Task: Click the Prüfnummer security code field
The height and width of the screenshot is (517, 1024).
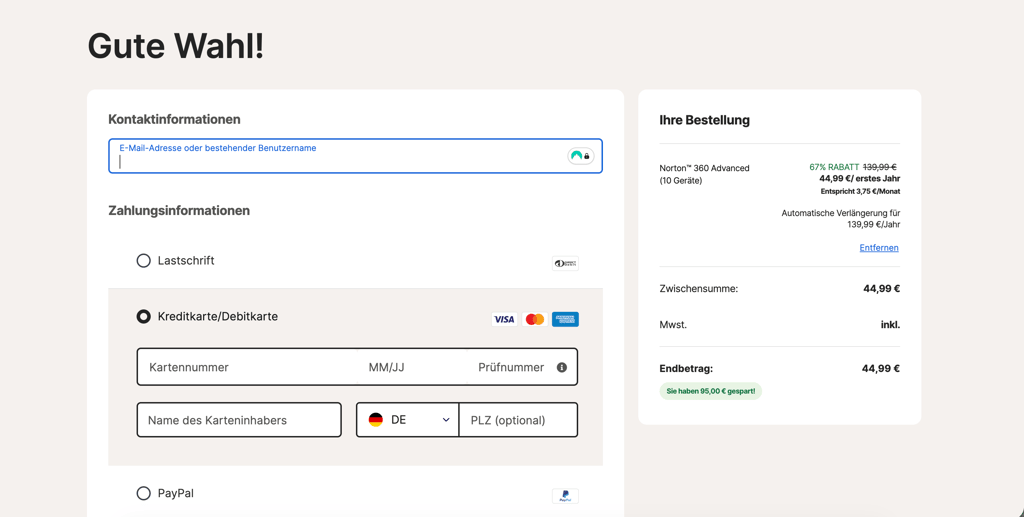Action: [x=511, y=367]
